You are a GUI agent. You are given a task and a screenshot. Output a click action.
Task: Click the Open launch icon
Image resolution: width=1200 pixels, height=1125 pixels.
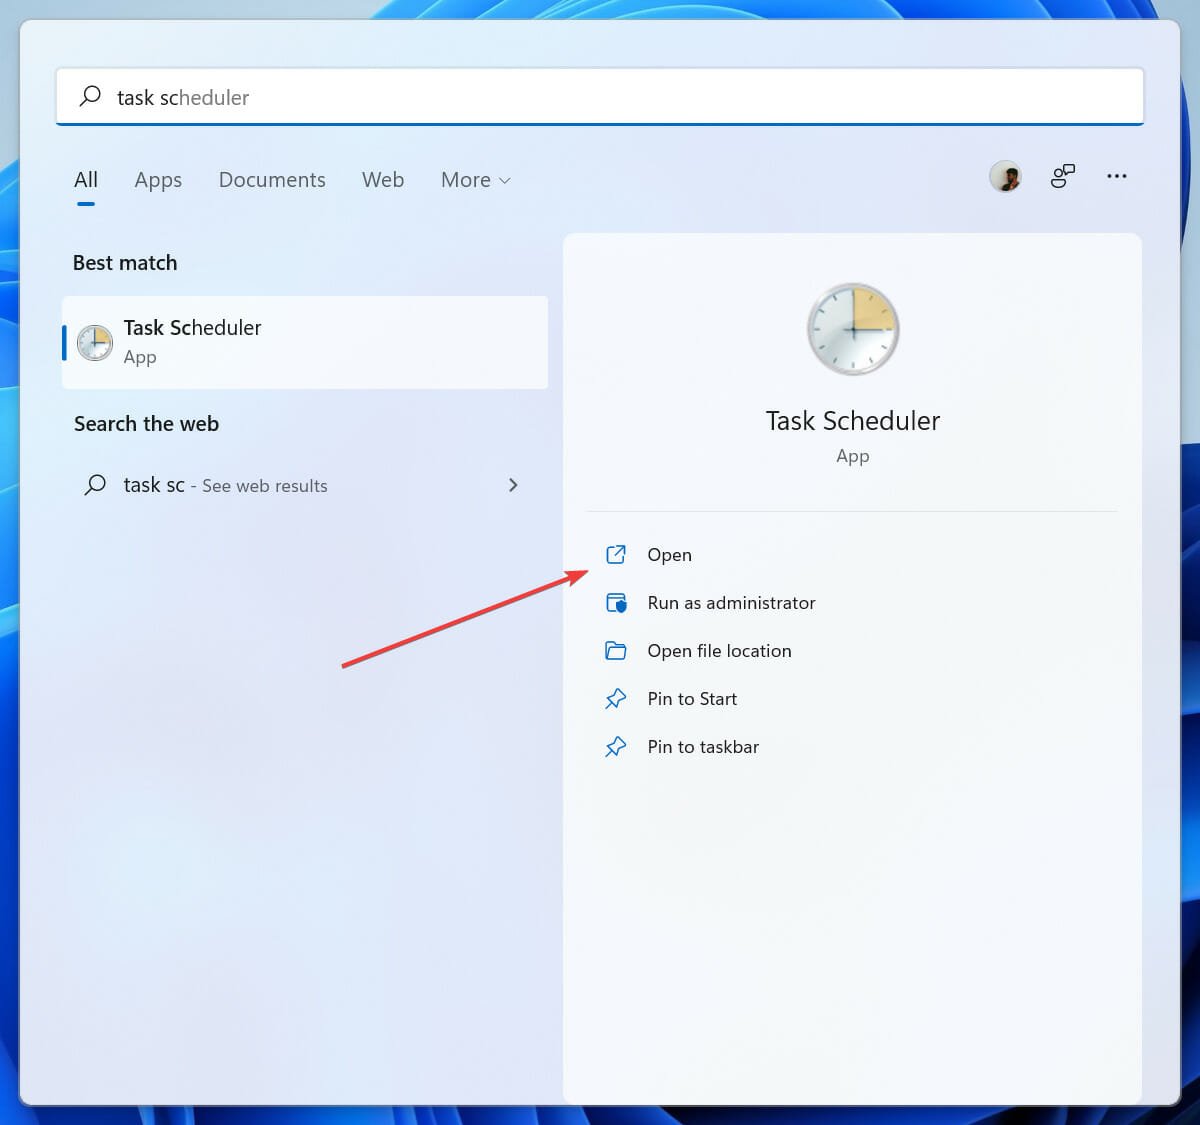[x=616, y=554]
